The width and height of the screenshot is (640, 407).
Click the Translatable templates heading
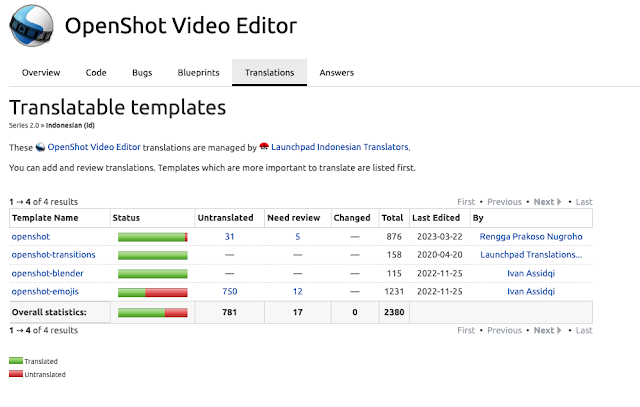pos(118,108)
